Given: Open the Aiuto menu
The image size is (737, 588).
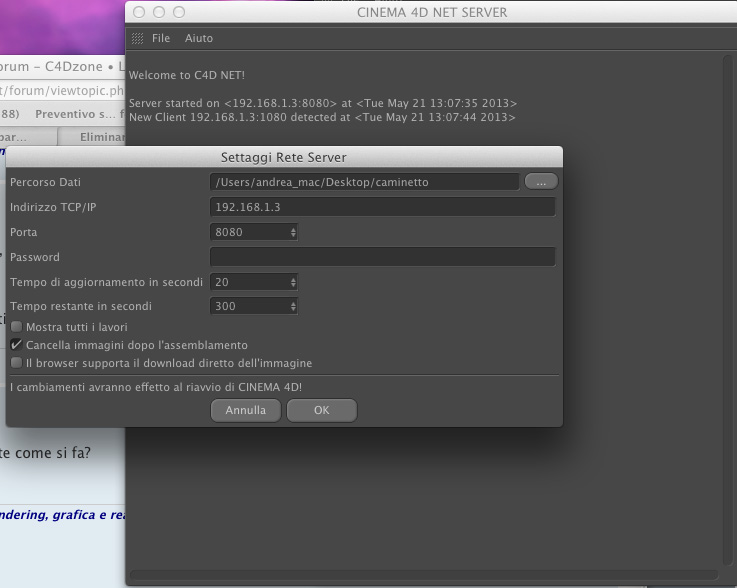Looking at the screenshot, I should 198,38.
